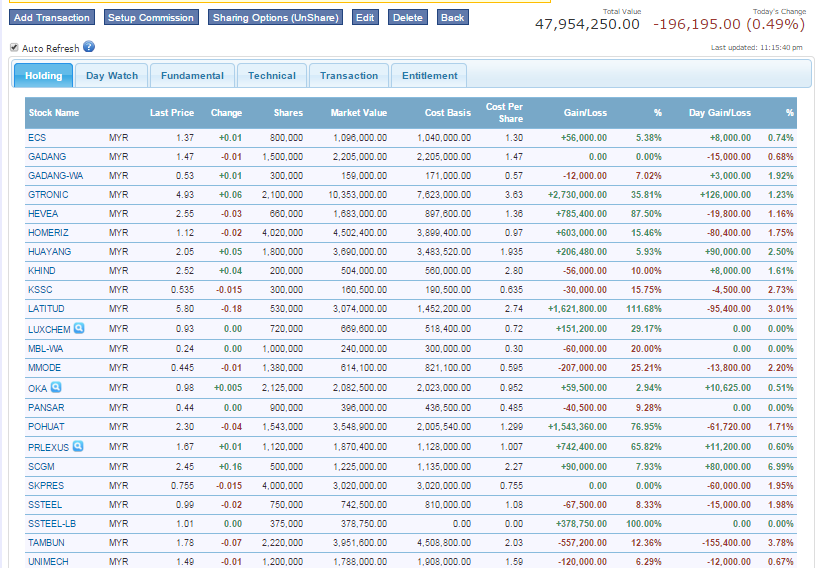Image resolution: width=817 pixels, height=568 pixels.
Task: Select SCGM day percentage 6.99%
Action: pos(781,466)
